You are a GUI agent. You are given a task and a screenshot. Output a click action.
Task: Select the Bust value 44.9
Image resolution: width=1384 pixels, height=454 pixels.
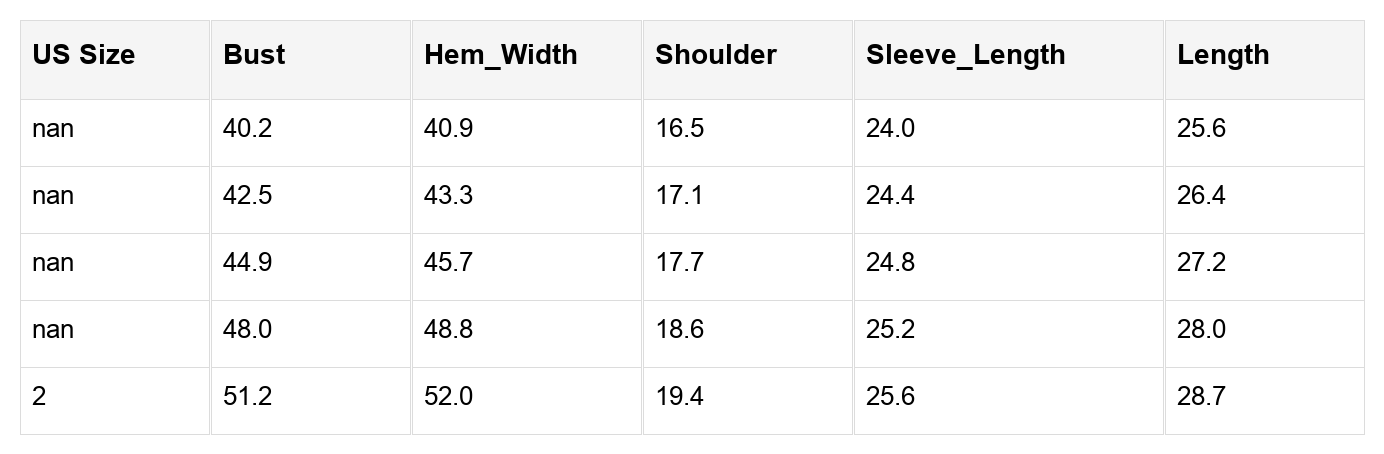tap(247, 263)
